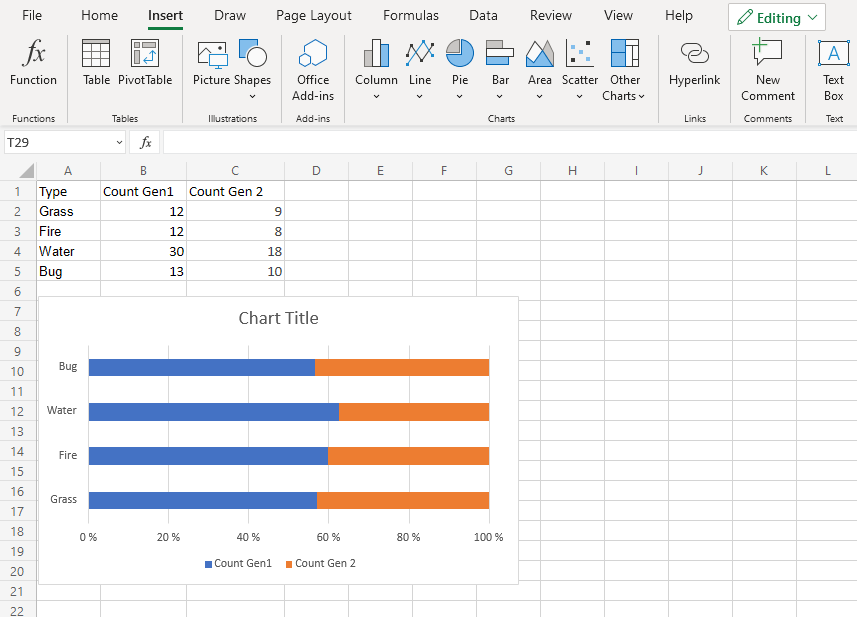Click the formula bar input field

tap(500, 143)
